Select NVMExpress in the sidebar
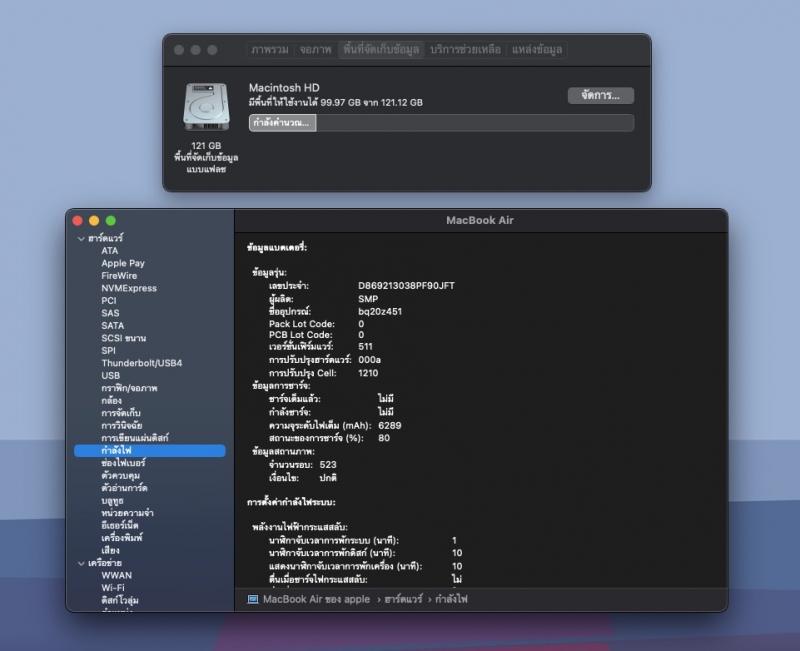Screen dimensions: 800x651 [x=129, y=288]
